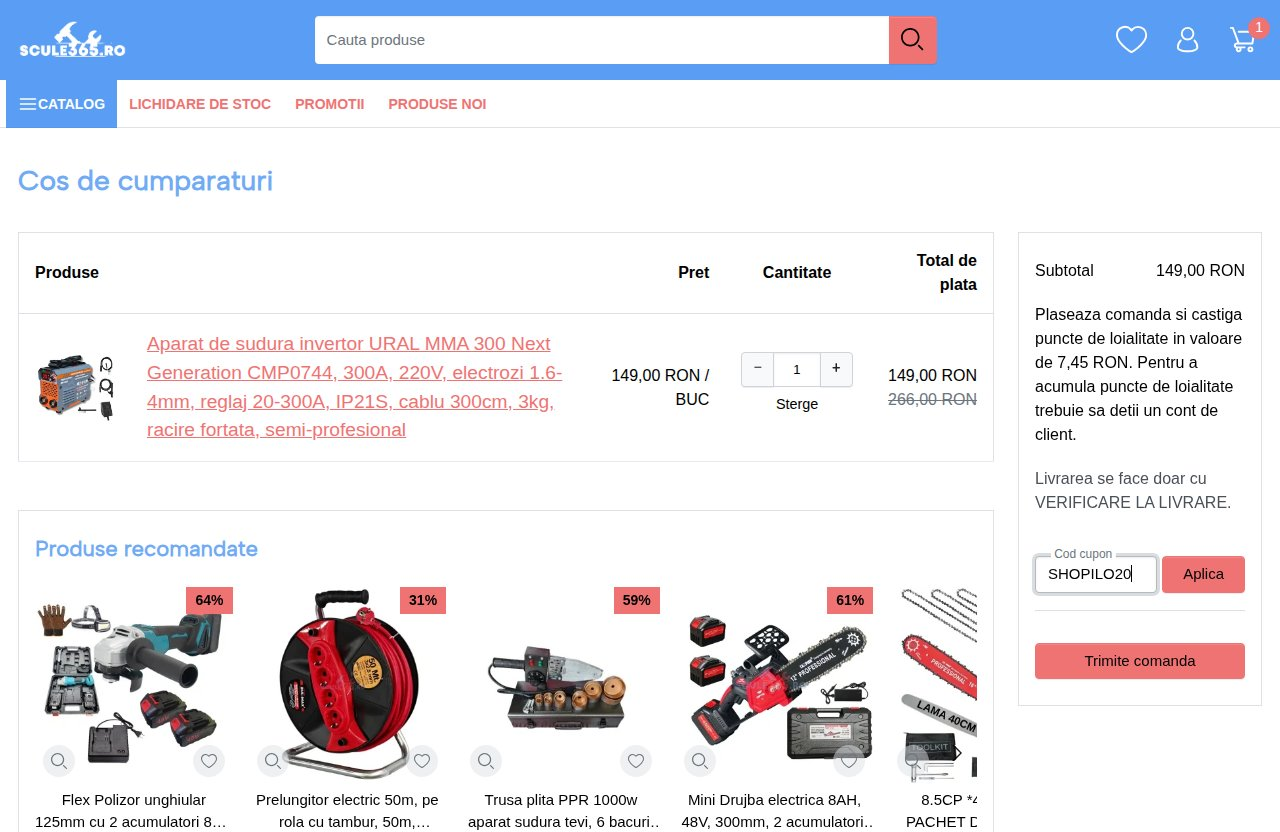Open the Mini Drujba electrica product image
1280x832 pixels.
(x=774, y=684)
